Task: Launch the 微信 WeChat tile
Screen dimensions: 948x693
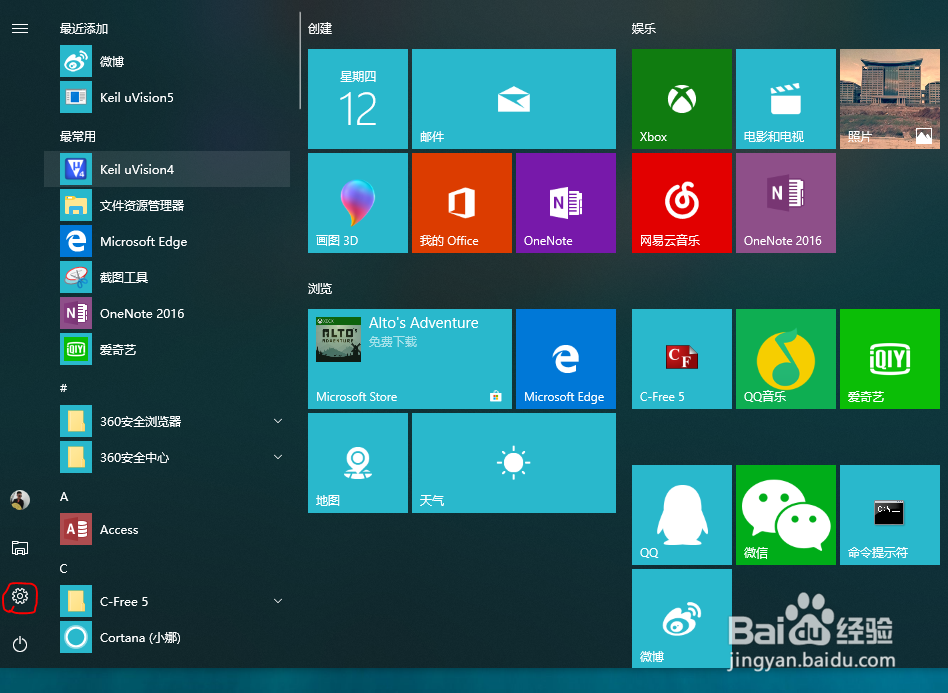Action: coord(786,515)
